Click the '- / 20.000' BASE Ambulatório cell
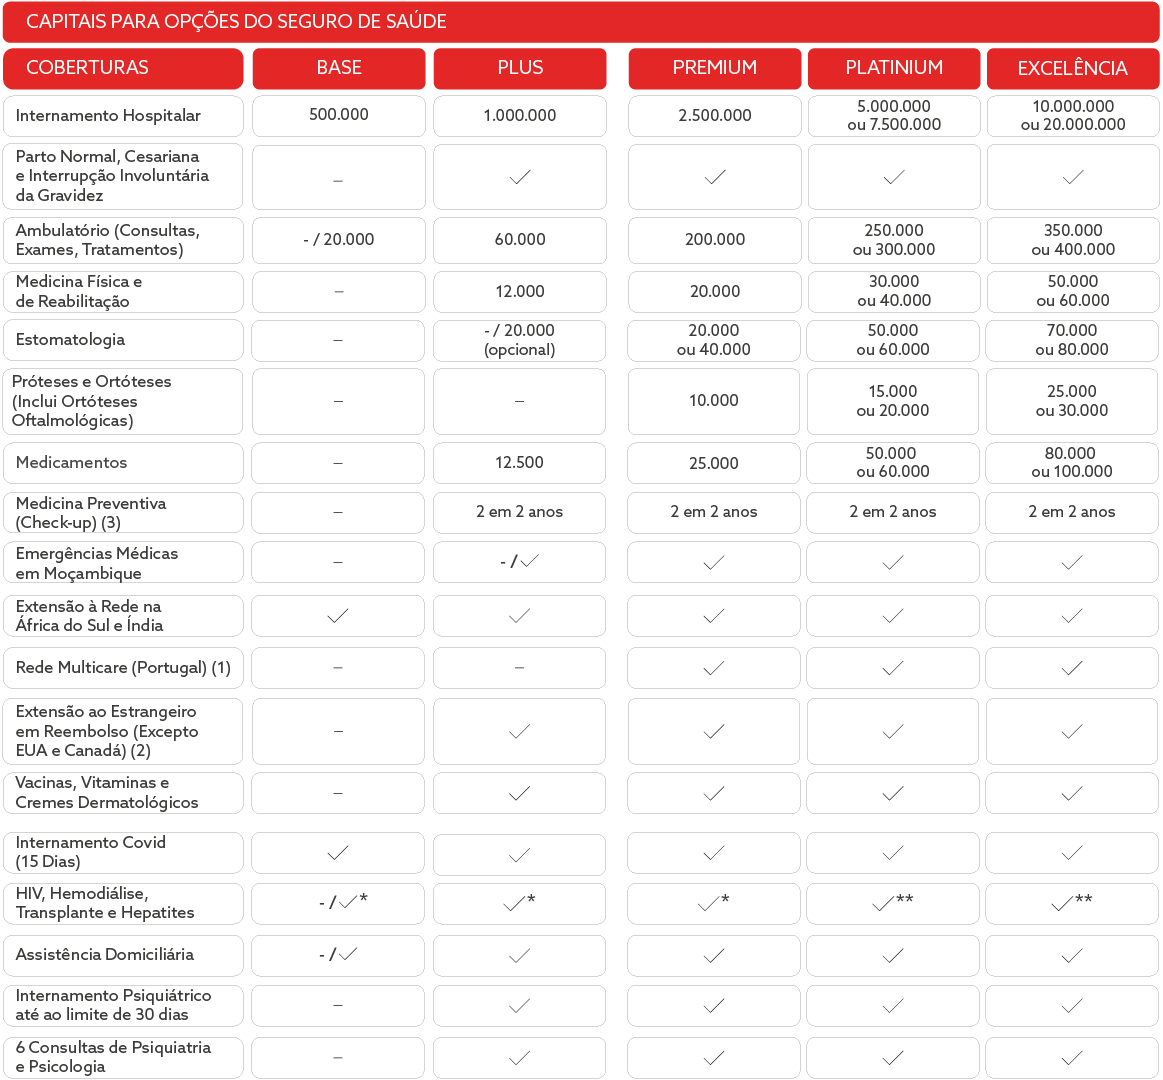Viewport: 1163px width, 1080px height. click(339, 240)
